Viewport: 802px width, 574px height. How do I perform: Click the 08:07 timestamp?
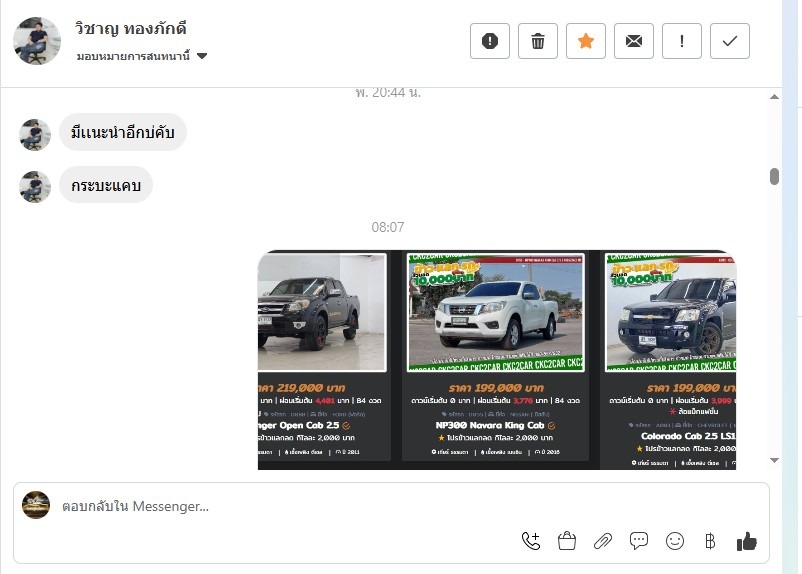(388, 227)
